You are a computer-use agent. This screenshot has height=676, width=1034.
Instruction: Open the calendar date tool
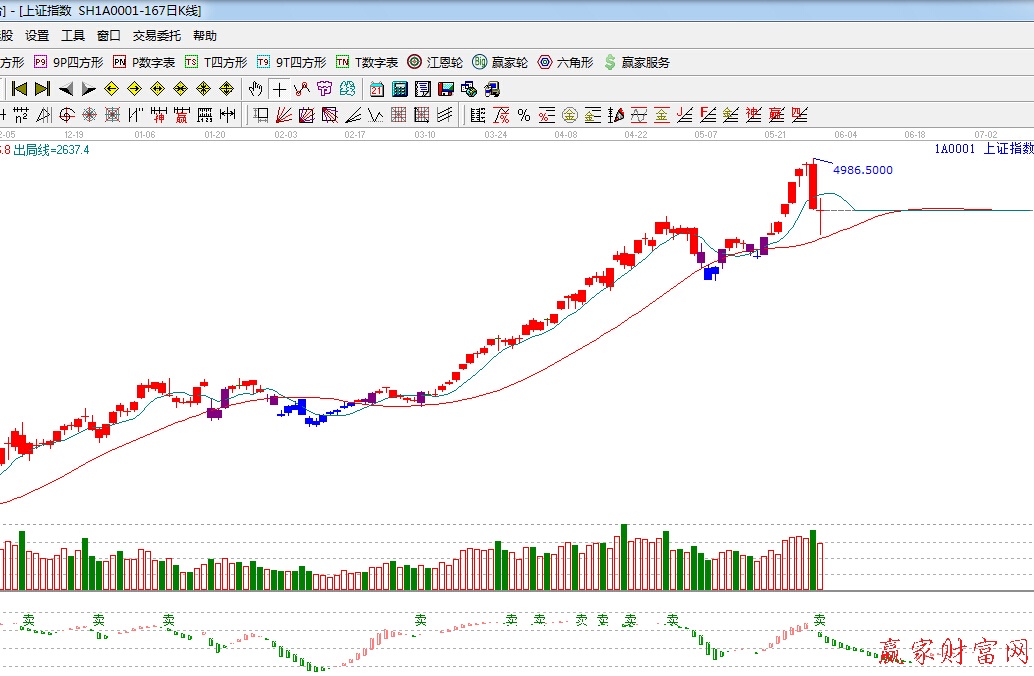(376, 89)
